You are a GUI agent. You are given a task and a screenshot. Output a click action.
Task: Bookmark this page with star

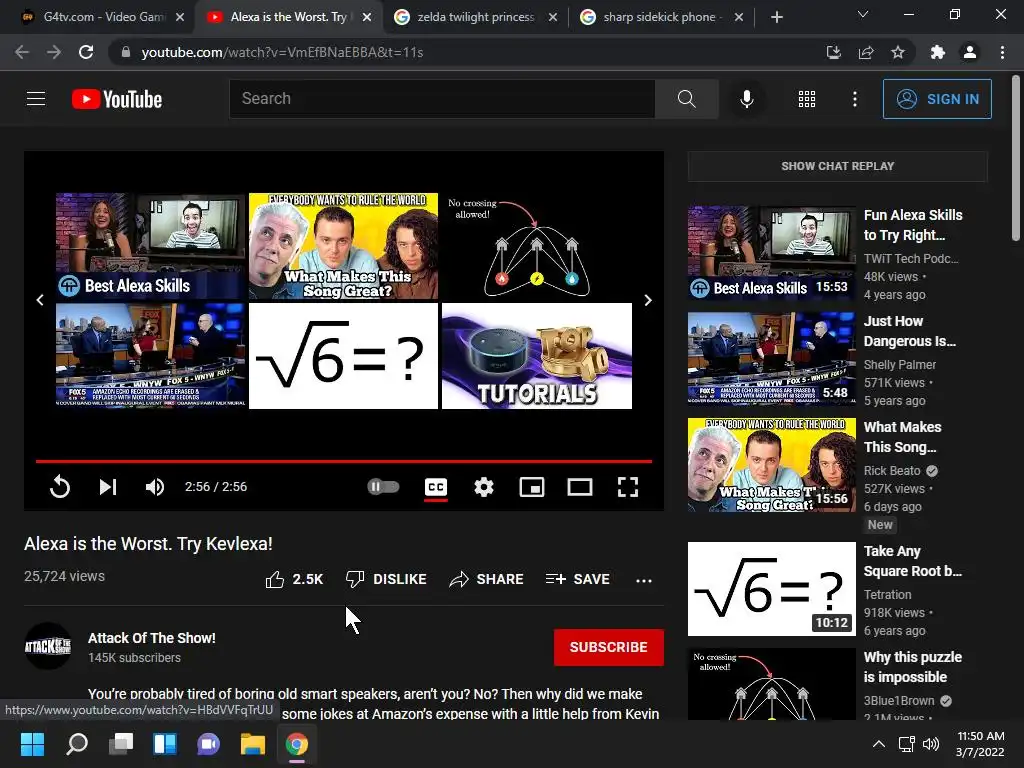coord(898,52)
